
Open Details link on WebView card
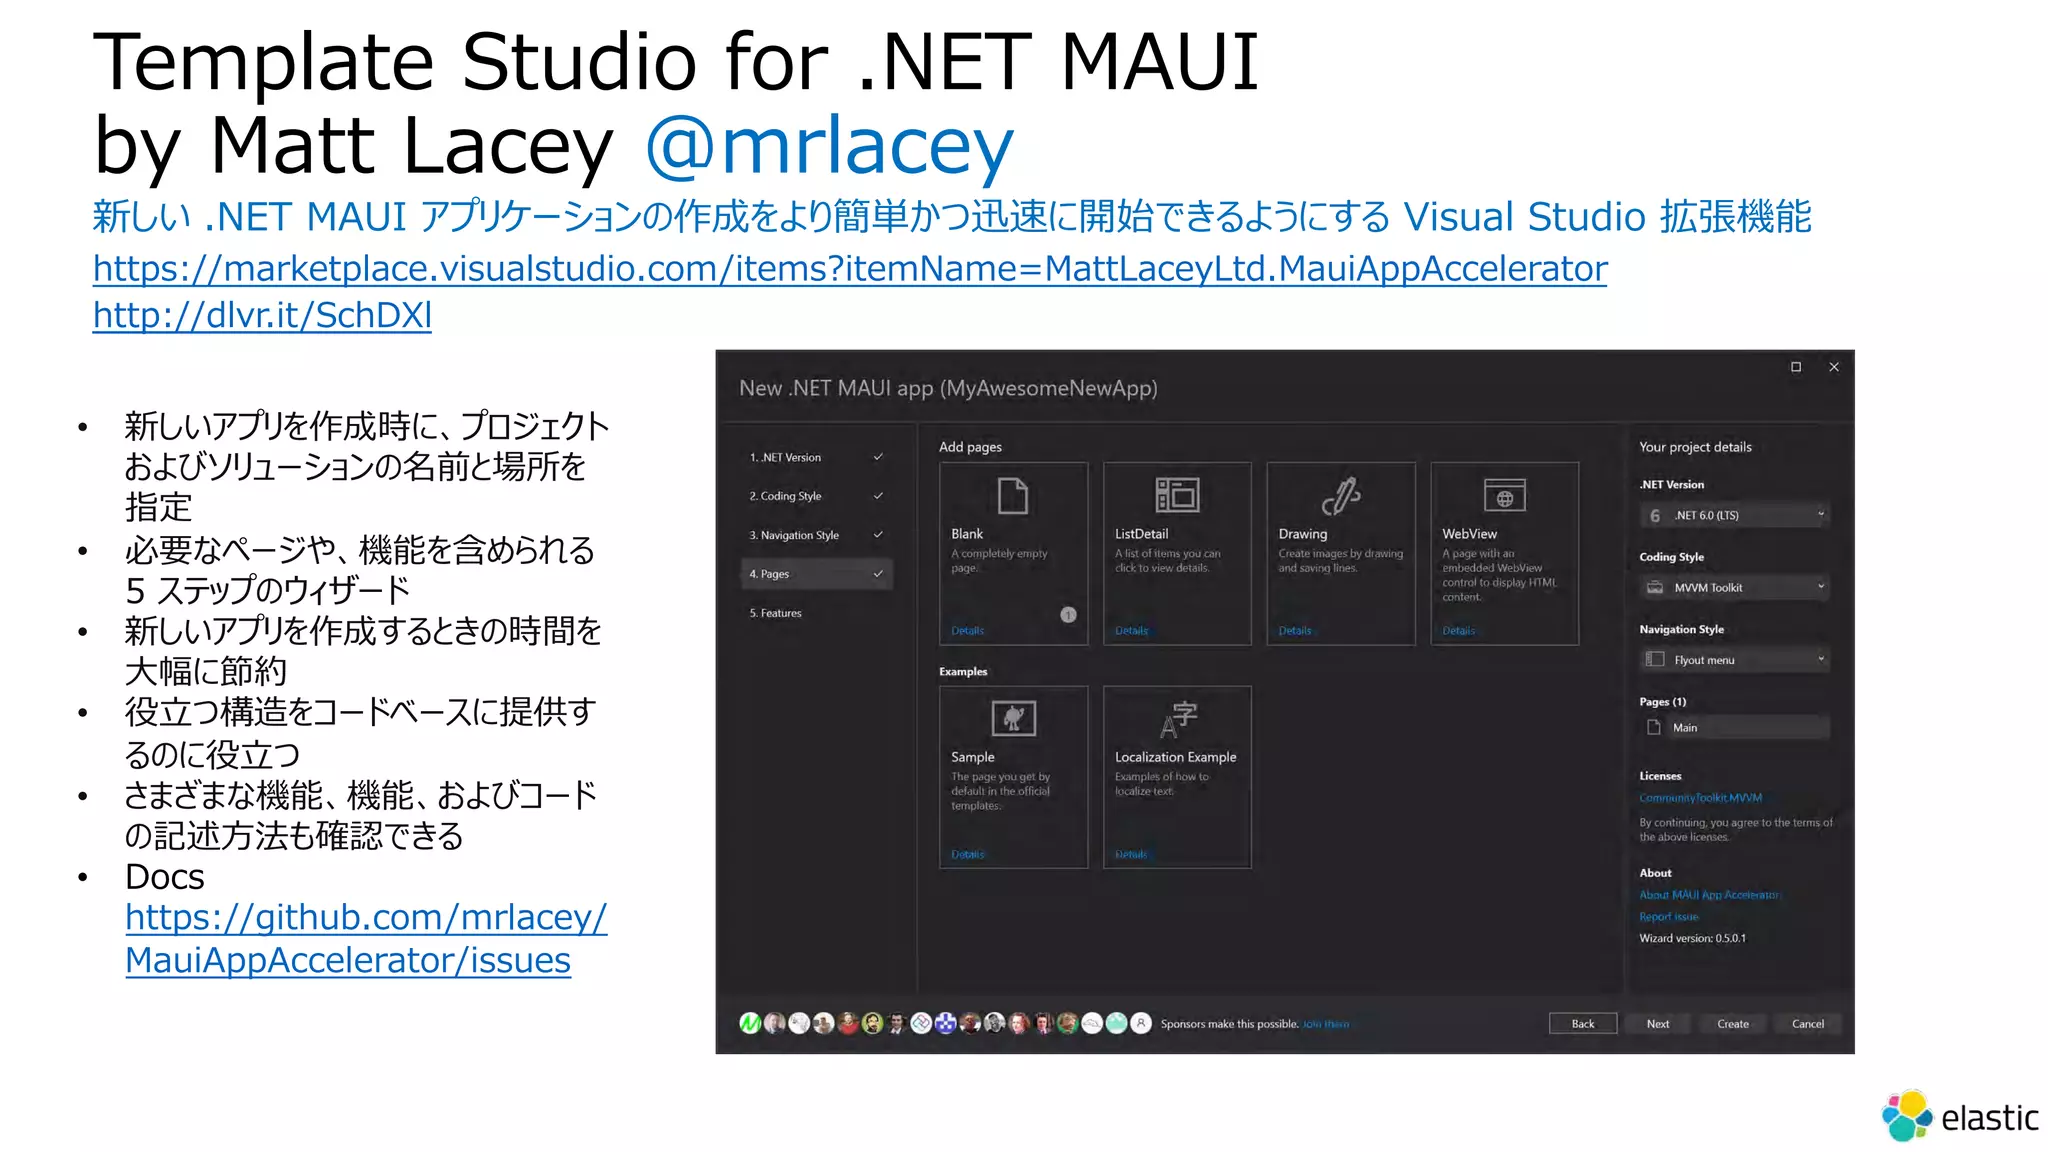[1459, 631]
